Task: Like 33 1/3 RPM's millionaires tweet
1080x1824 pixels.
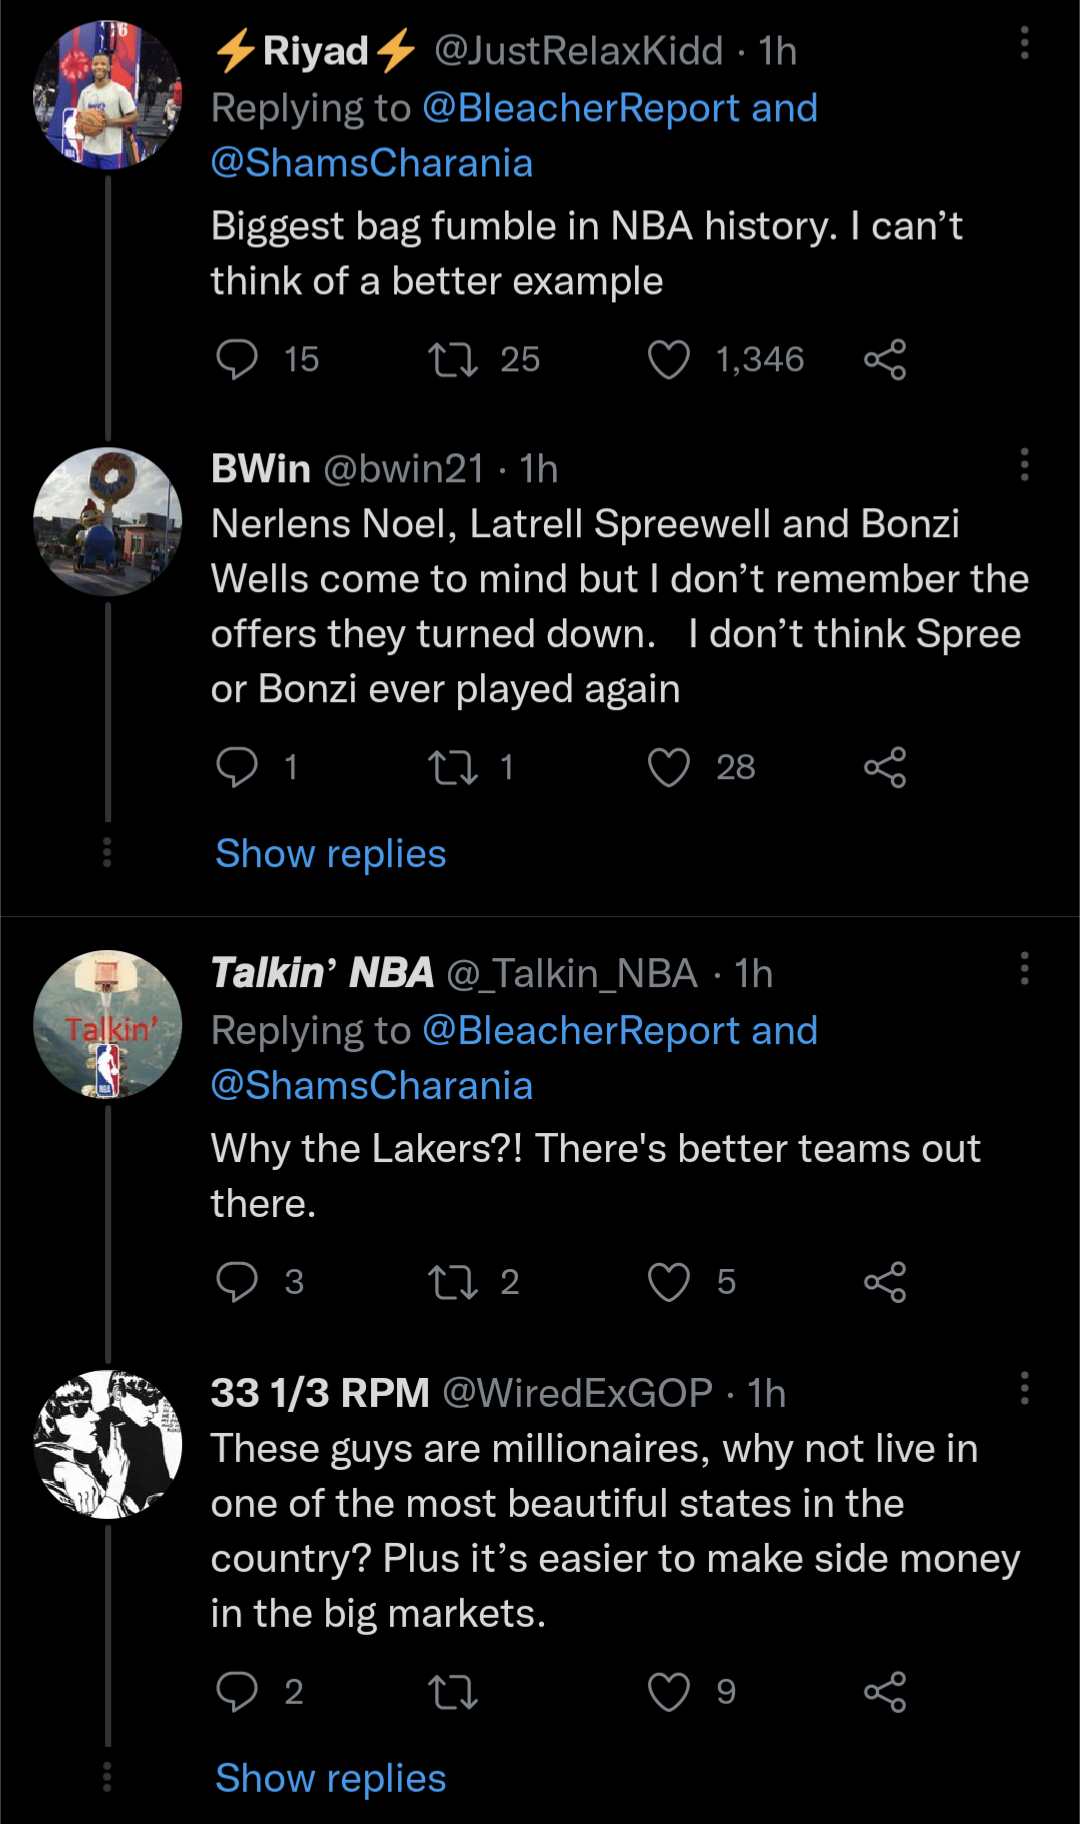Action: (x=669, y=1692)
